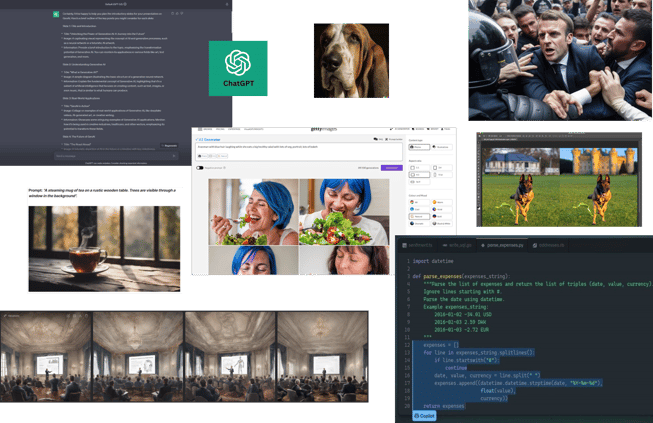Switch to the parse_expenses.py editor tab
This screenshot has height=423, width=653.
point(506,244)
